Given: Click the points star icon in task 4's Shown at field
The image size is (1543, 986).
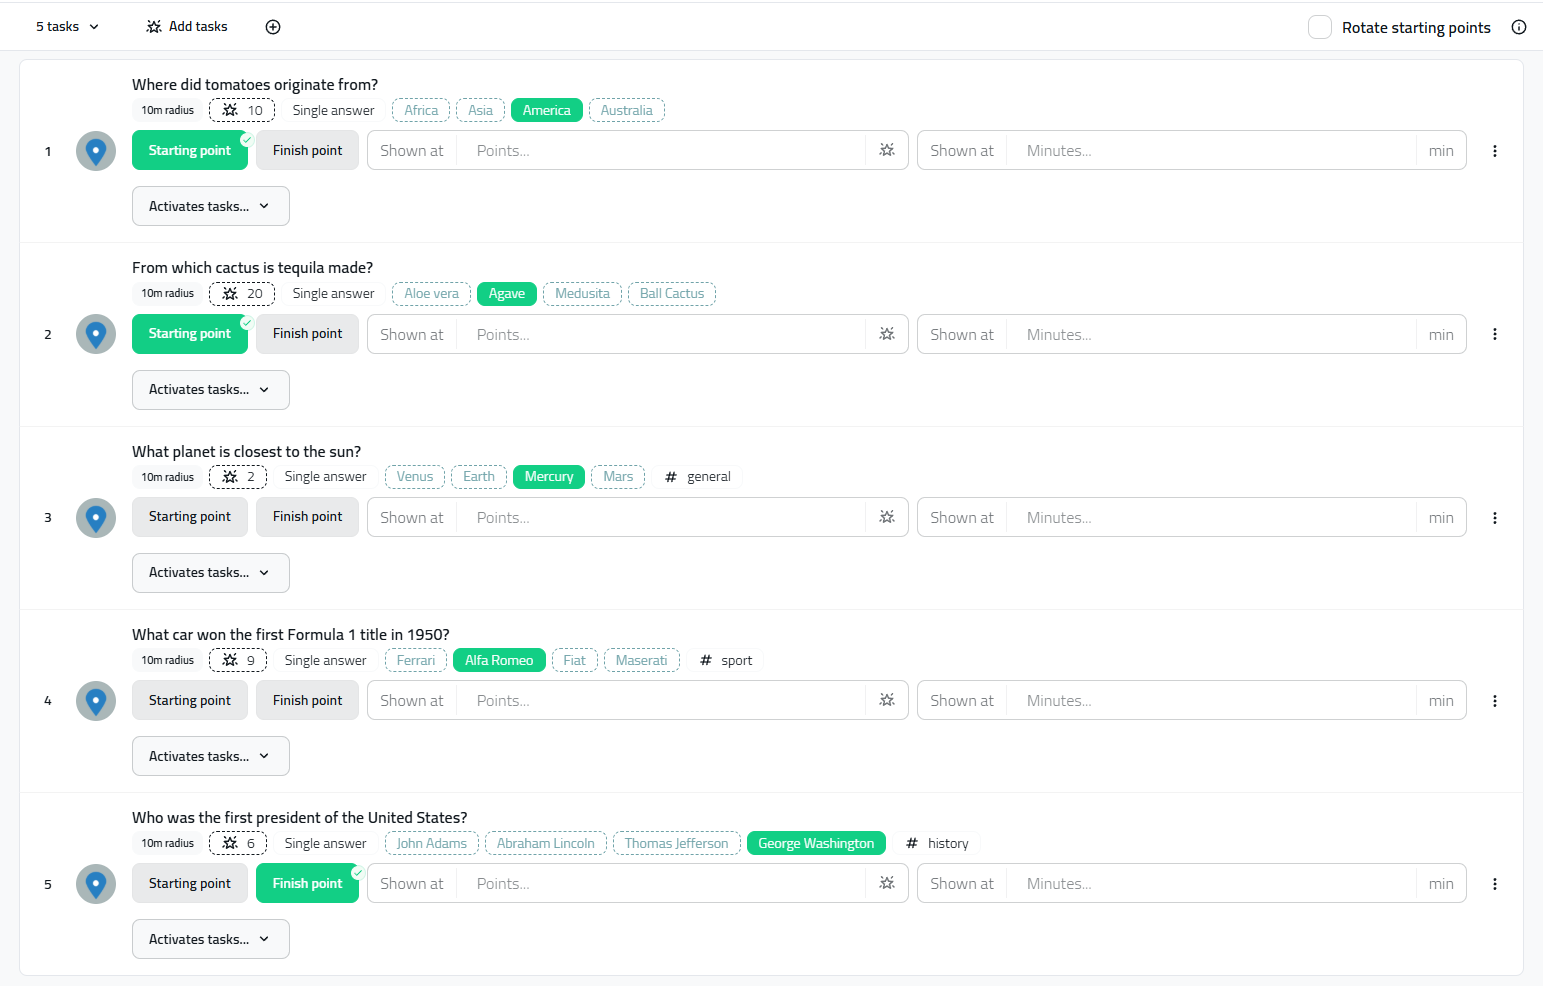Looking at the screenshot, I should coord(886,700).
